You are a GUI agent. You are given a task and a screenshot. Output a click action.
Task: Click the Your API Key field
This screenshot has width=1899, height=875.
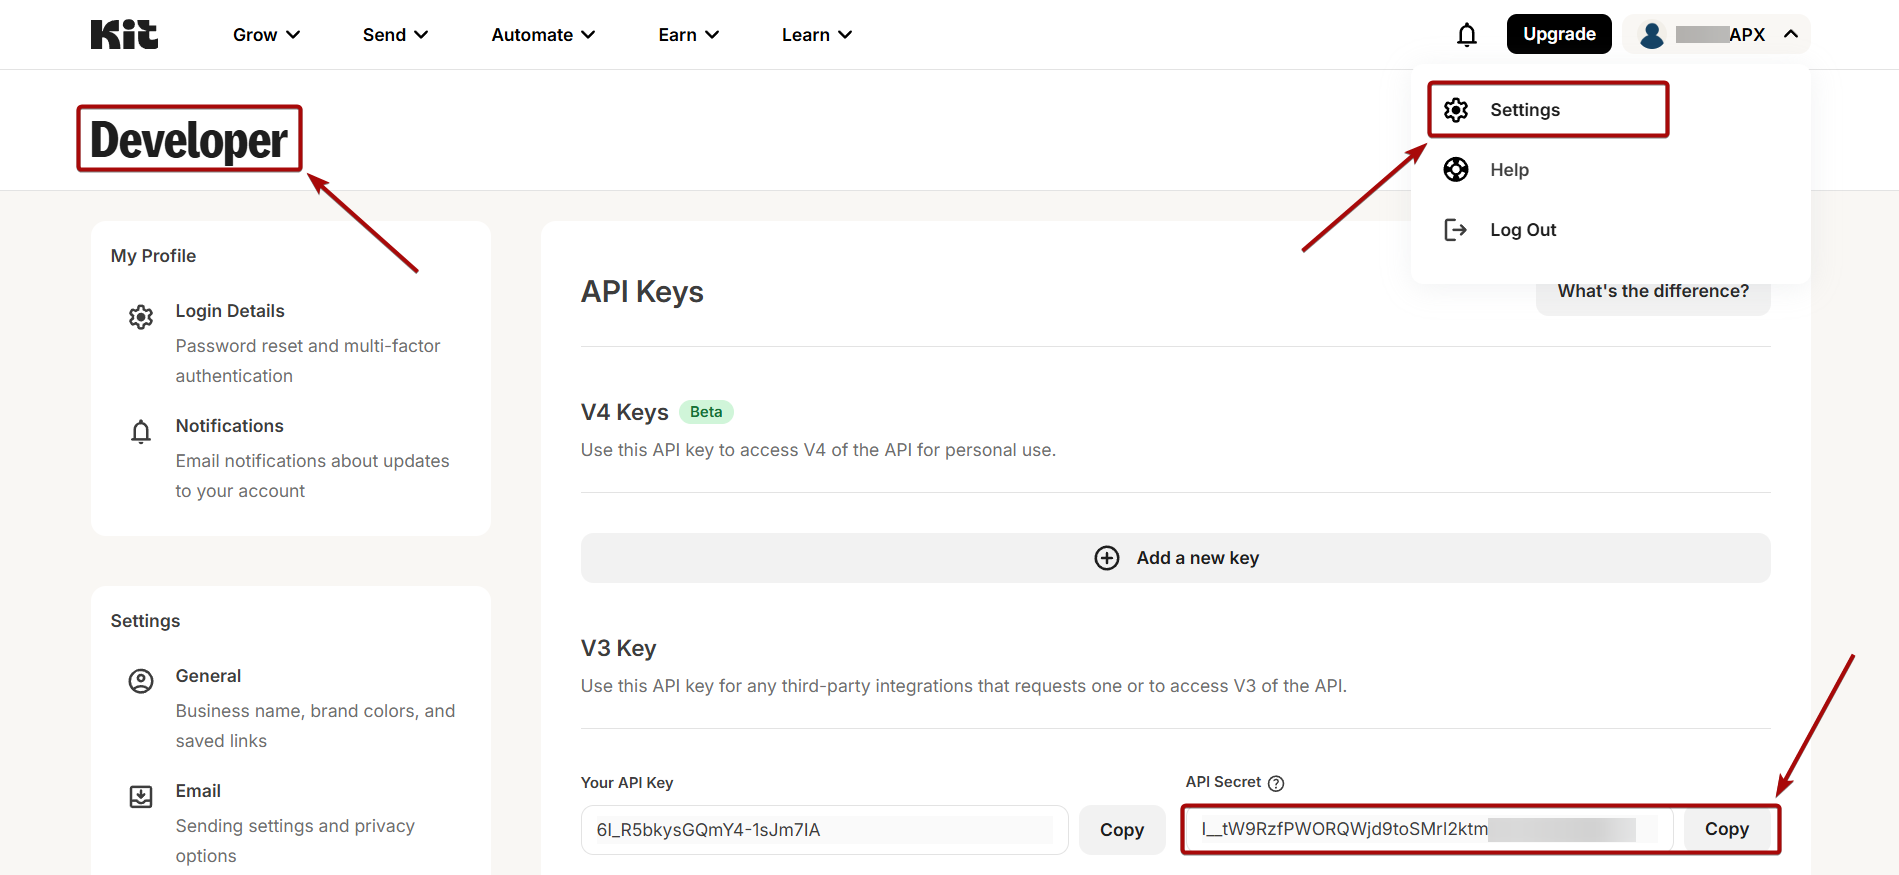pyautogui.click(x=825, y=830)
